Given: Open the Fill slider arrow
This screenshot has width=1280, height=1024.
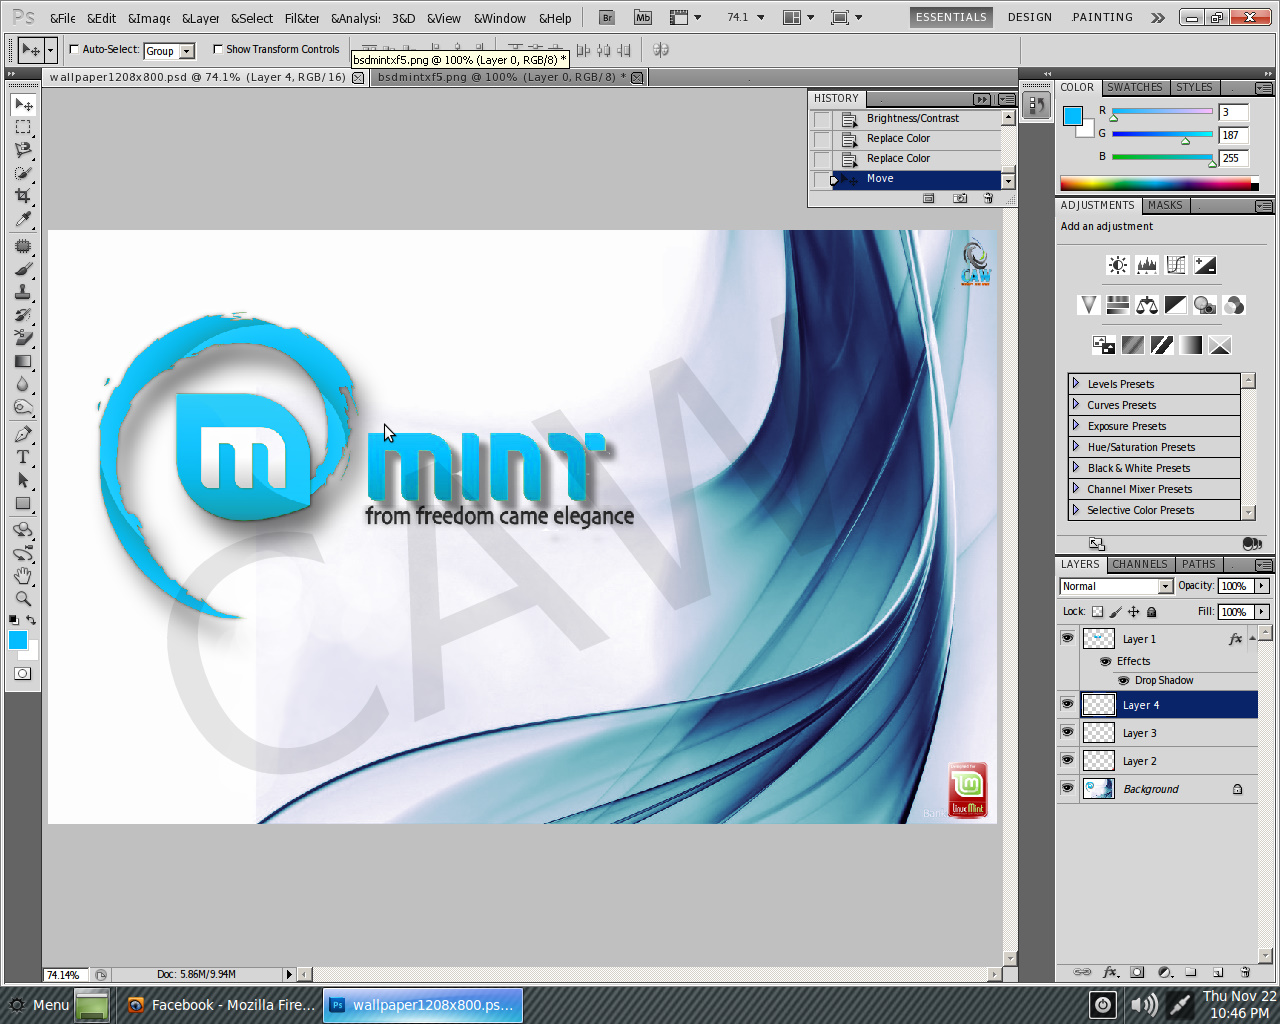Looking at the screenshot, I should click(x=1262, y=611).
